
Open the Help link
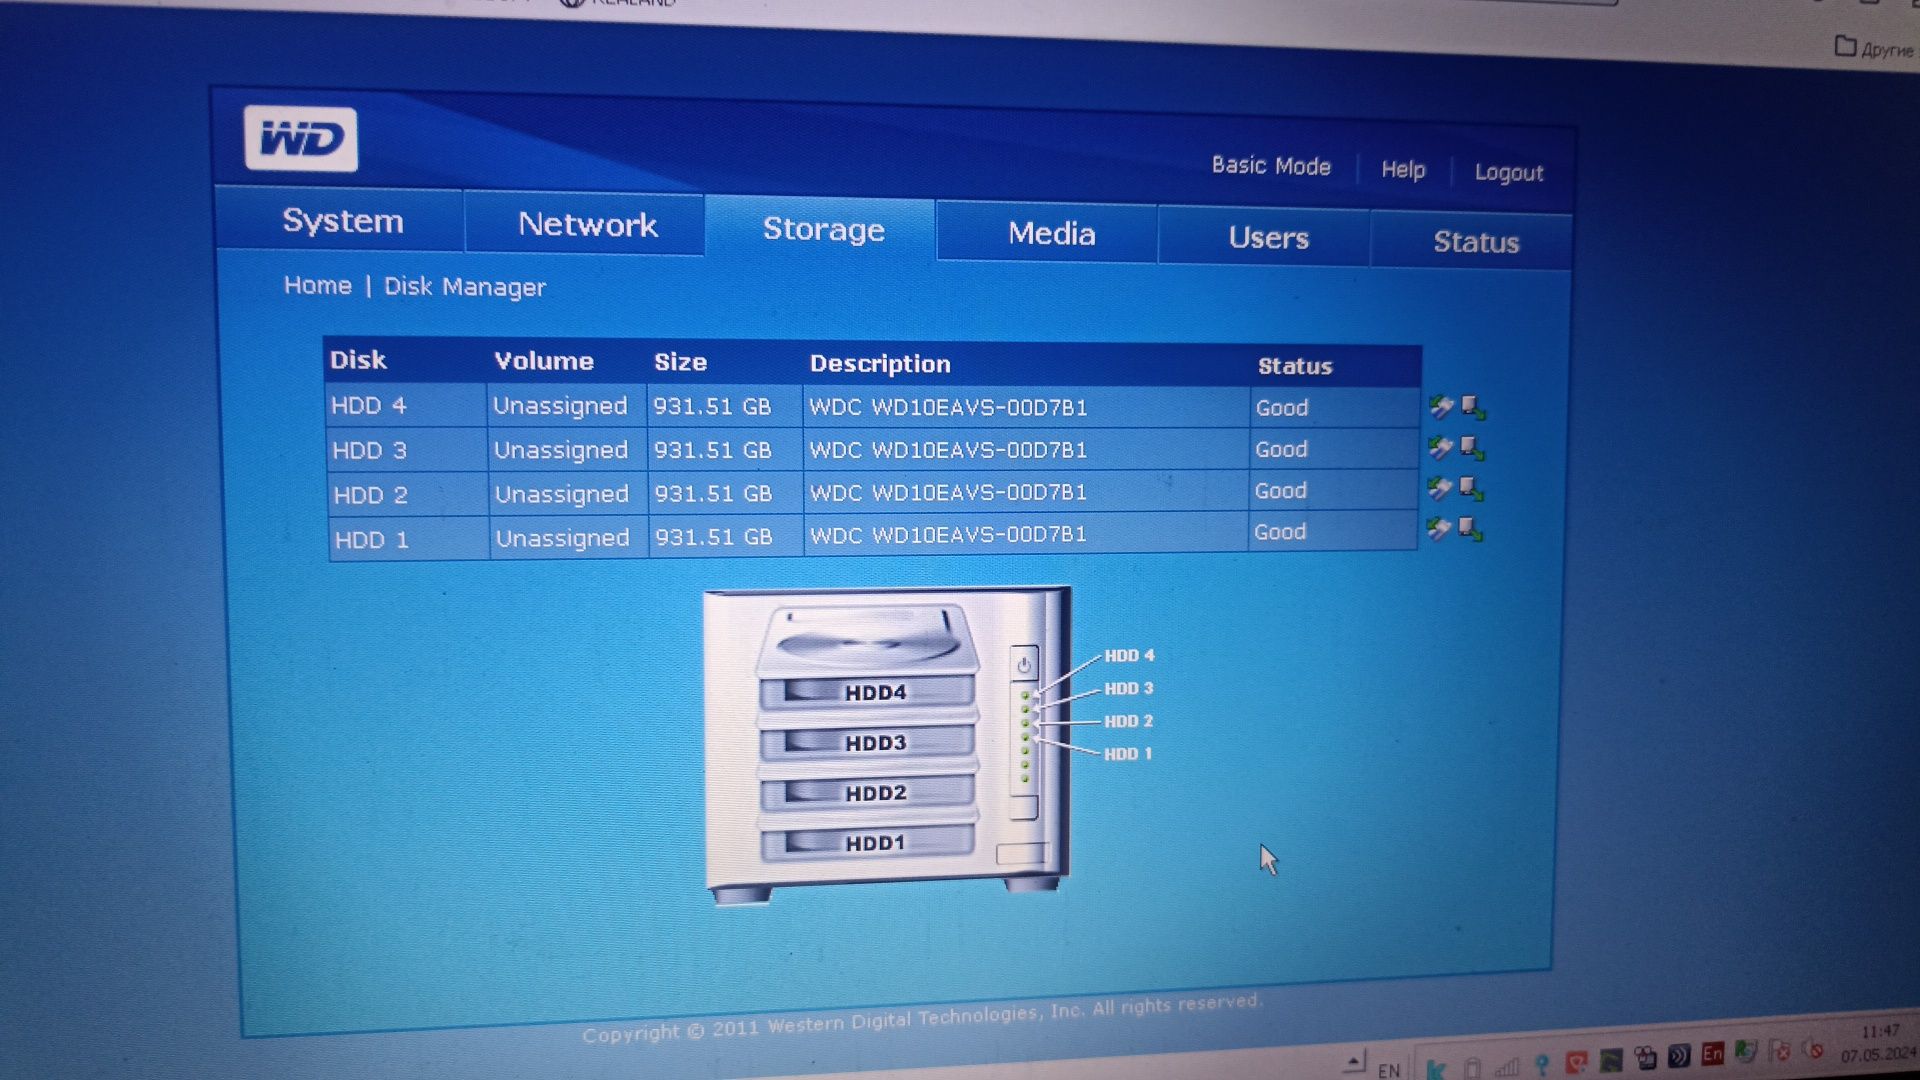click(x=1403, y=169)
